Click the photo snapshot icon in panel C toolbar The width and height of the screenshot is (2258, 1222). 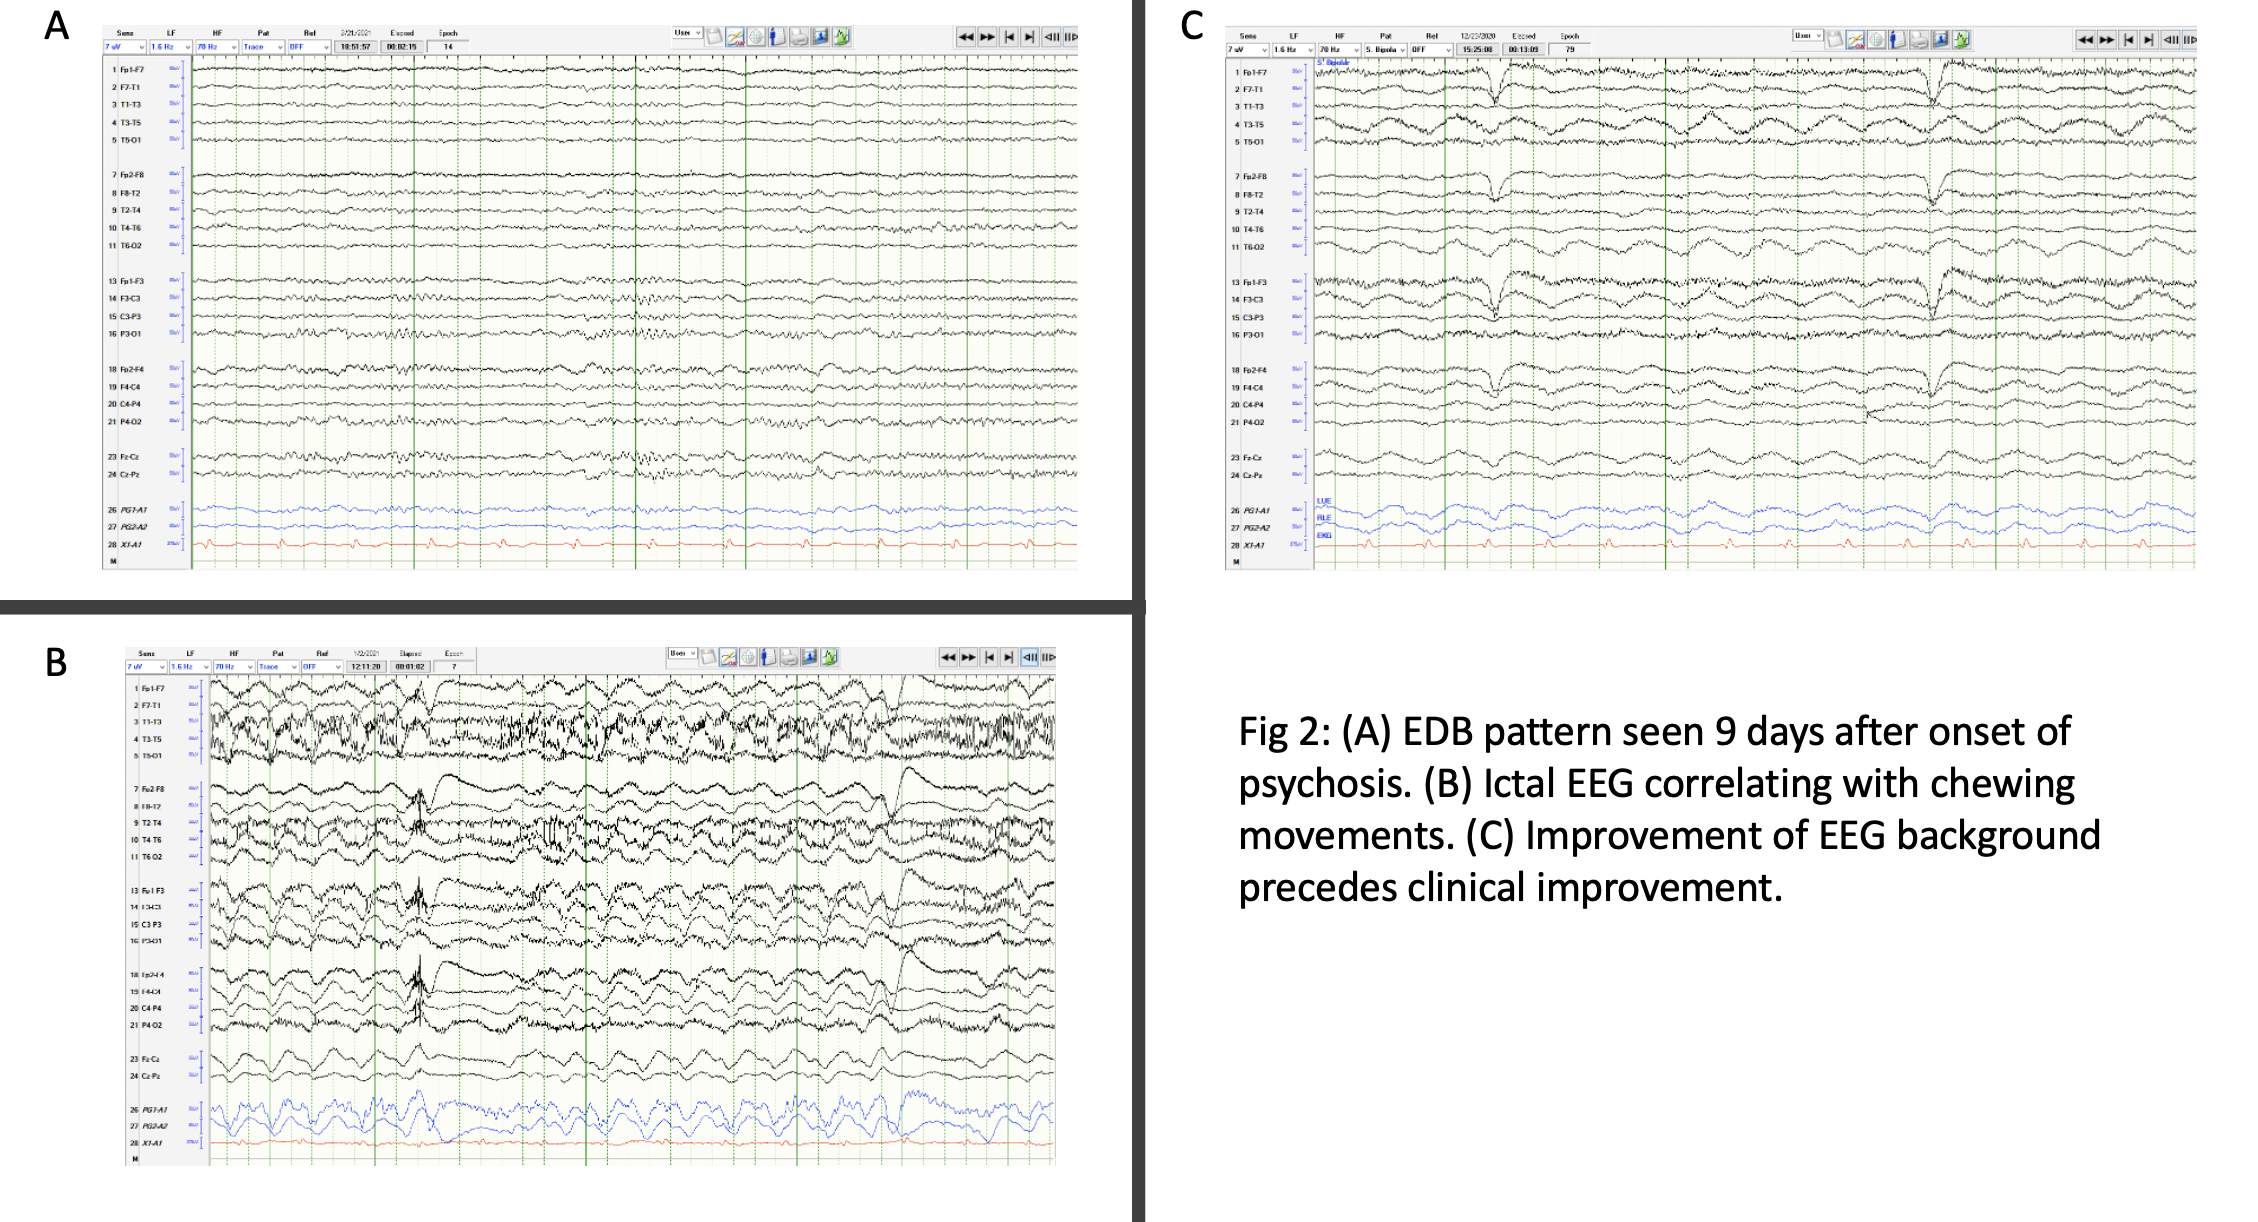click(1940, 39)
